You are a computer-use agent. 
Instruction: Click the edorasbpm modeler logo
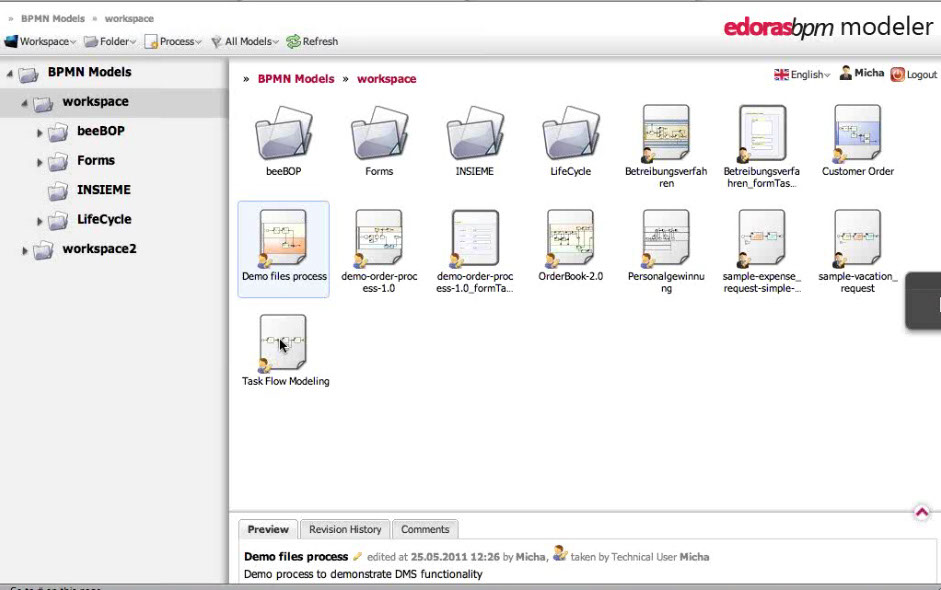[828, 27]
